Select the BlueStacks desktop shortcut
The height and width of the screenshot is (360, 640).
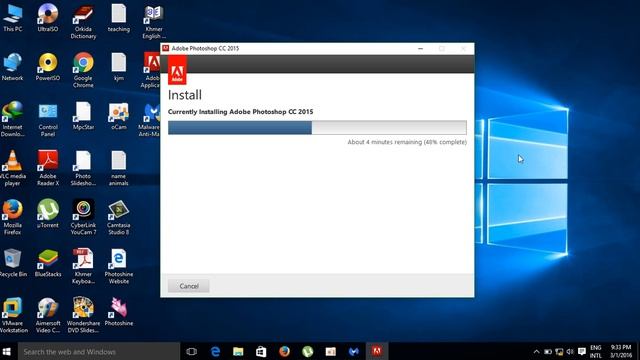click(x=48, y=263)
